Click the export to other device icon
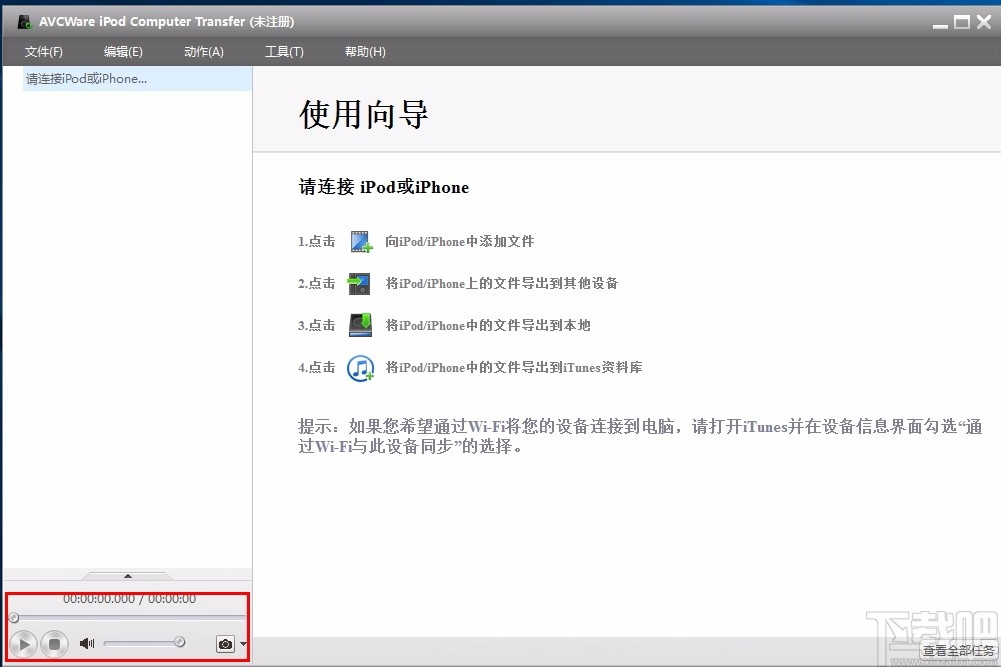Viewport: 1001px width, 667px height. coord(360,283)
